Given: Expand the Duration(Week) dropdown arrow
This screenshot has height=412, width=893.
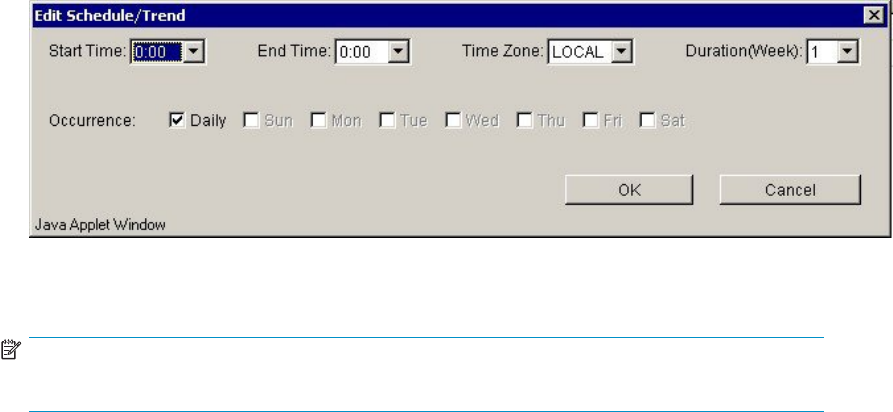Looking at the screenshot, I should 849,52.
